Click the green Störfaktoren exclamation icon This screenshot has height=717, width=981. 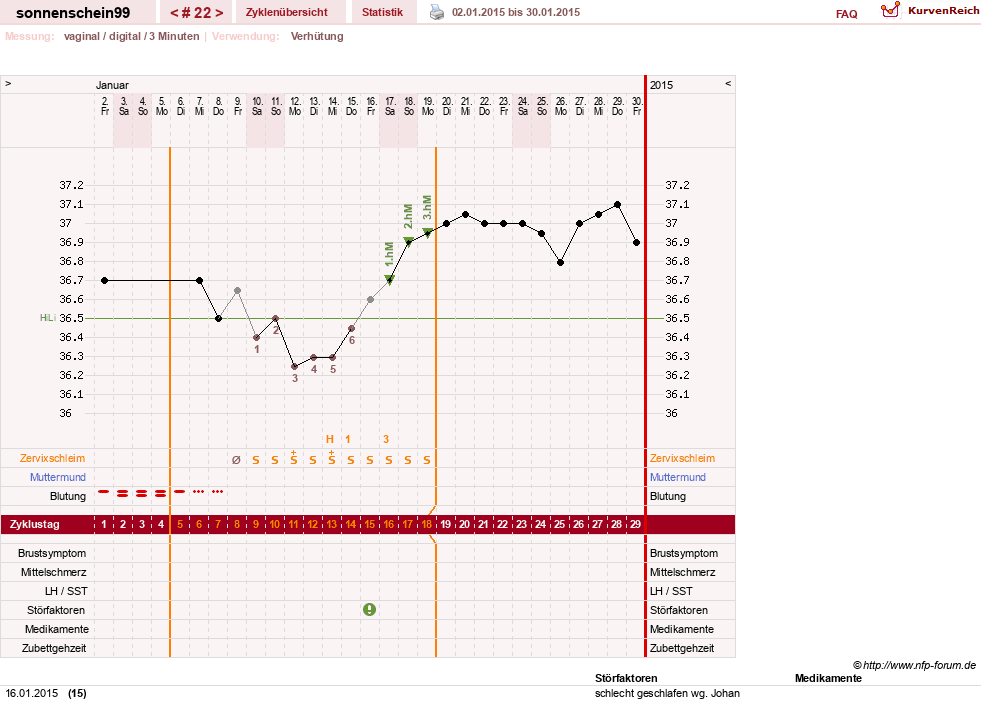tap(370, 609)
